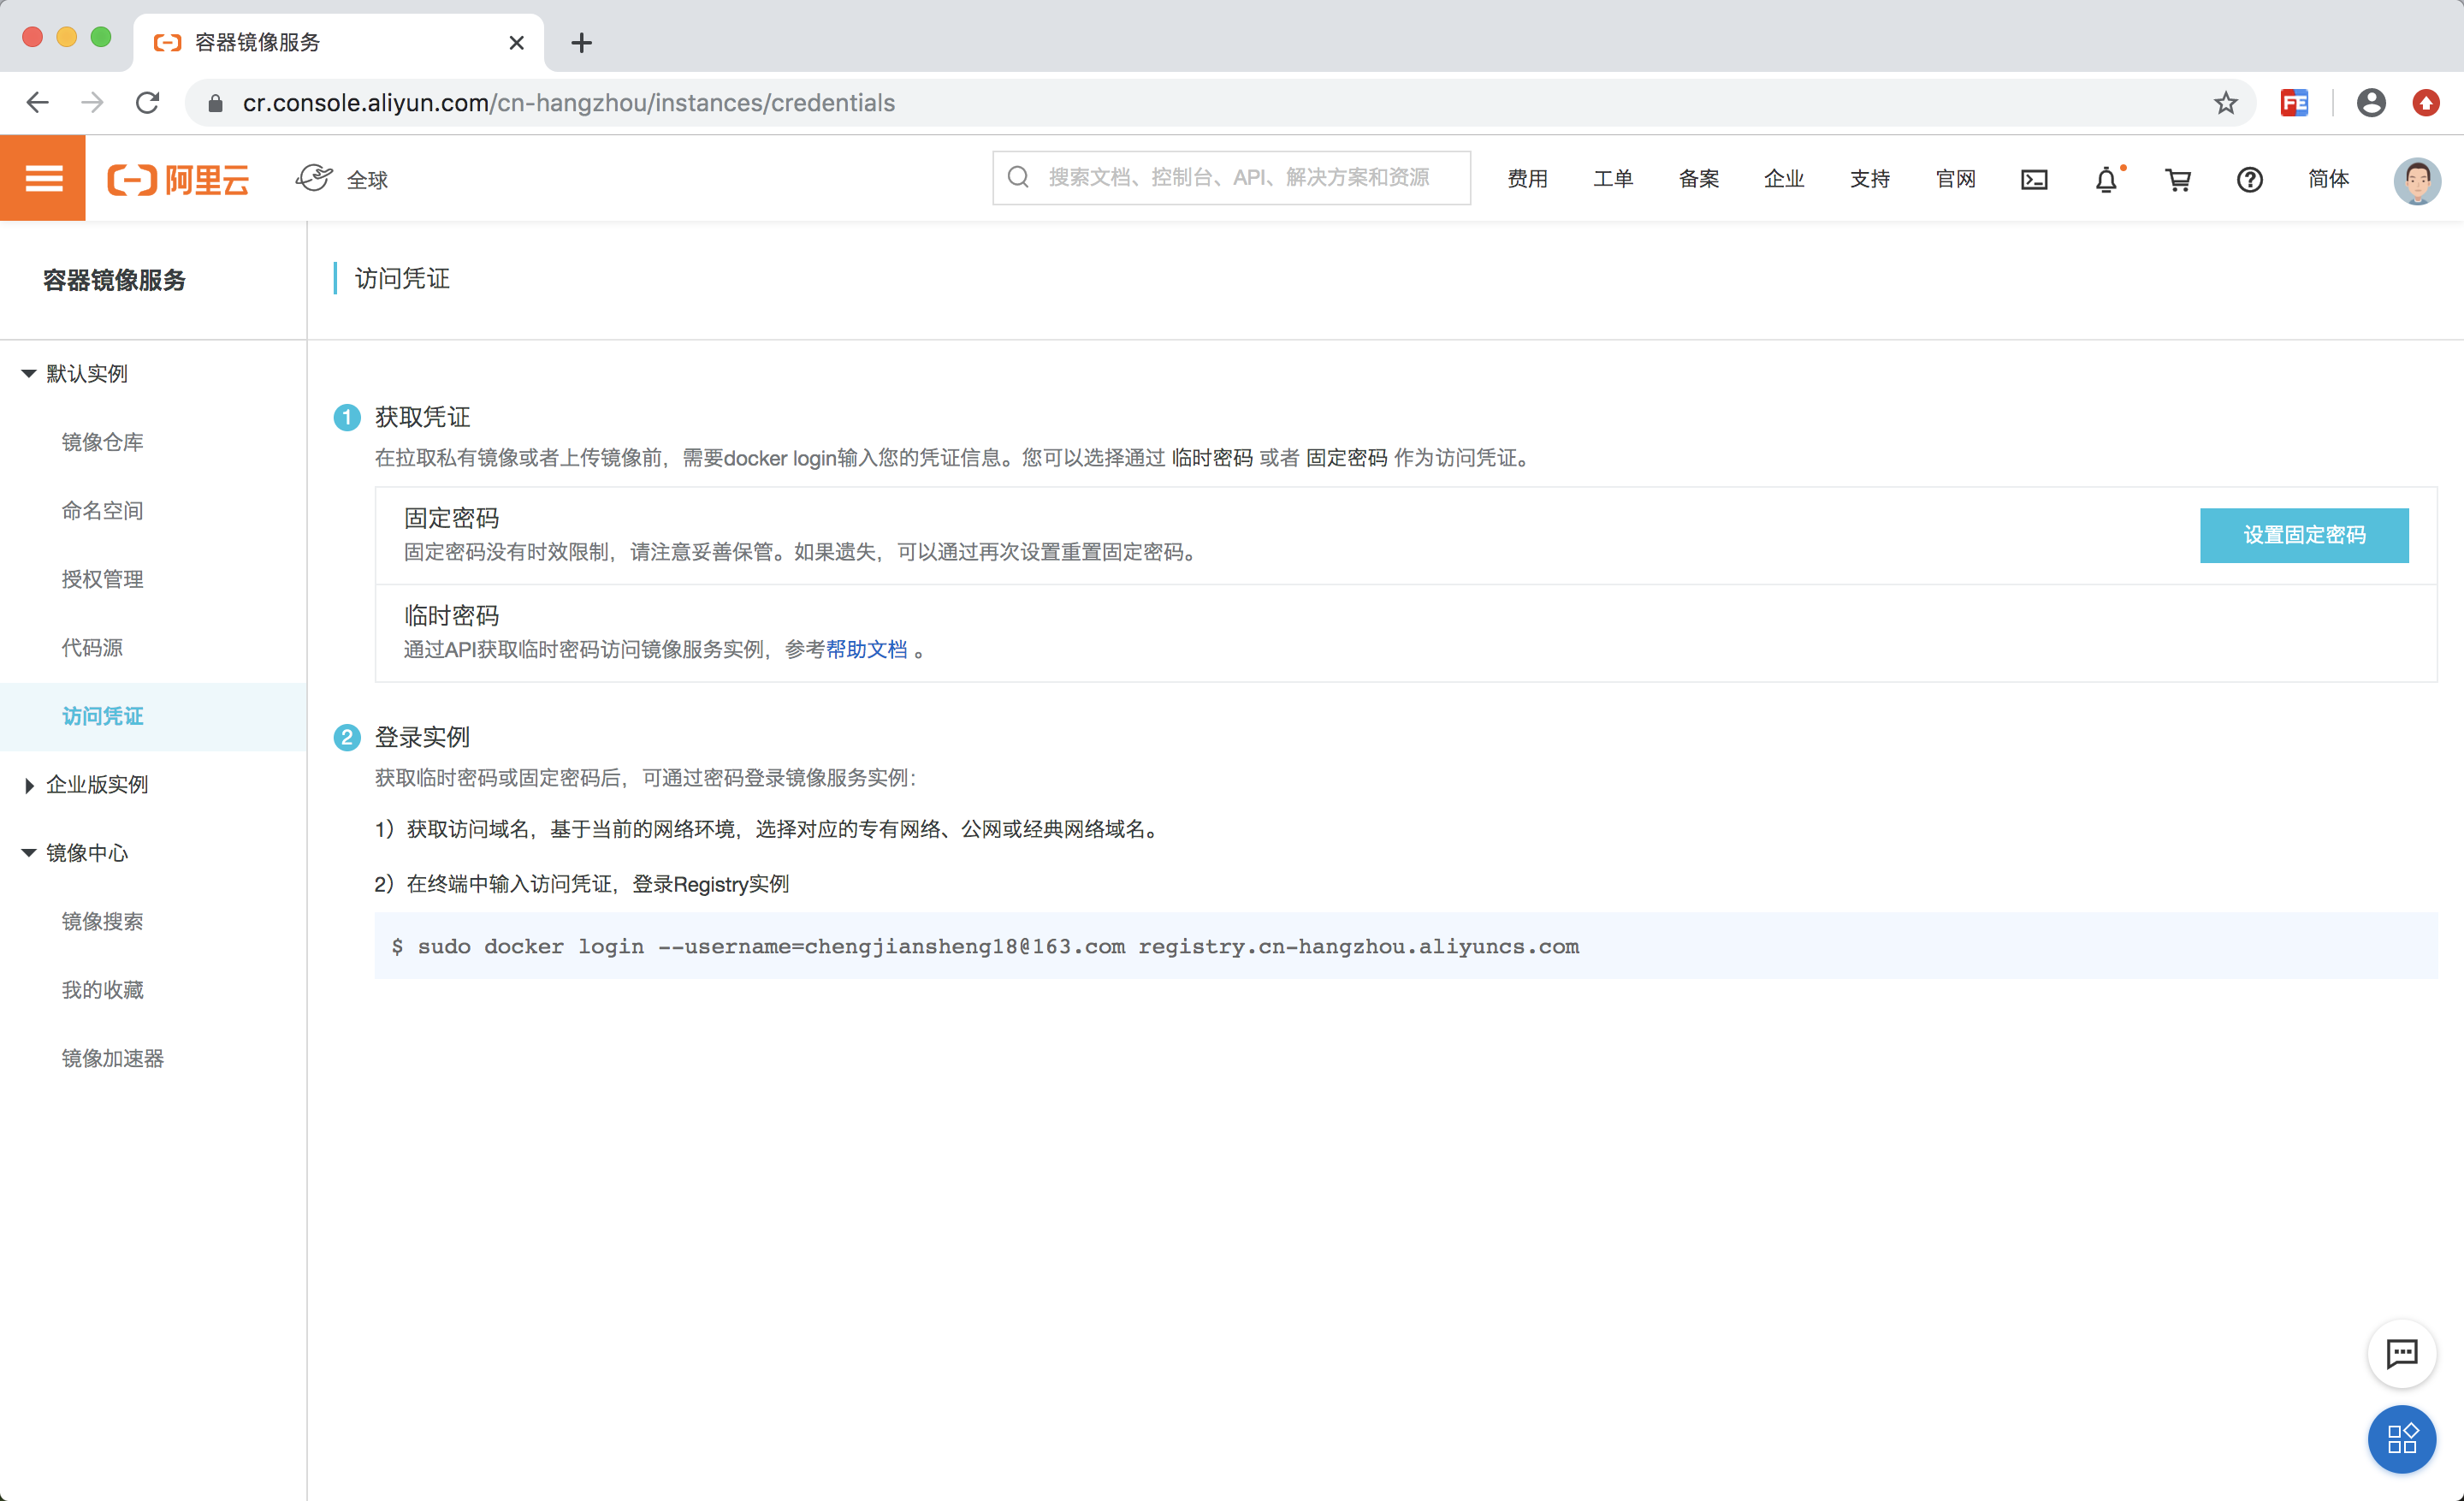Click the user avatar in header

click(x=2417, y=181)
